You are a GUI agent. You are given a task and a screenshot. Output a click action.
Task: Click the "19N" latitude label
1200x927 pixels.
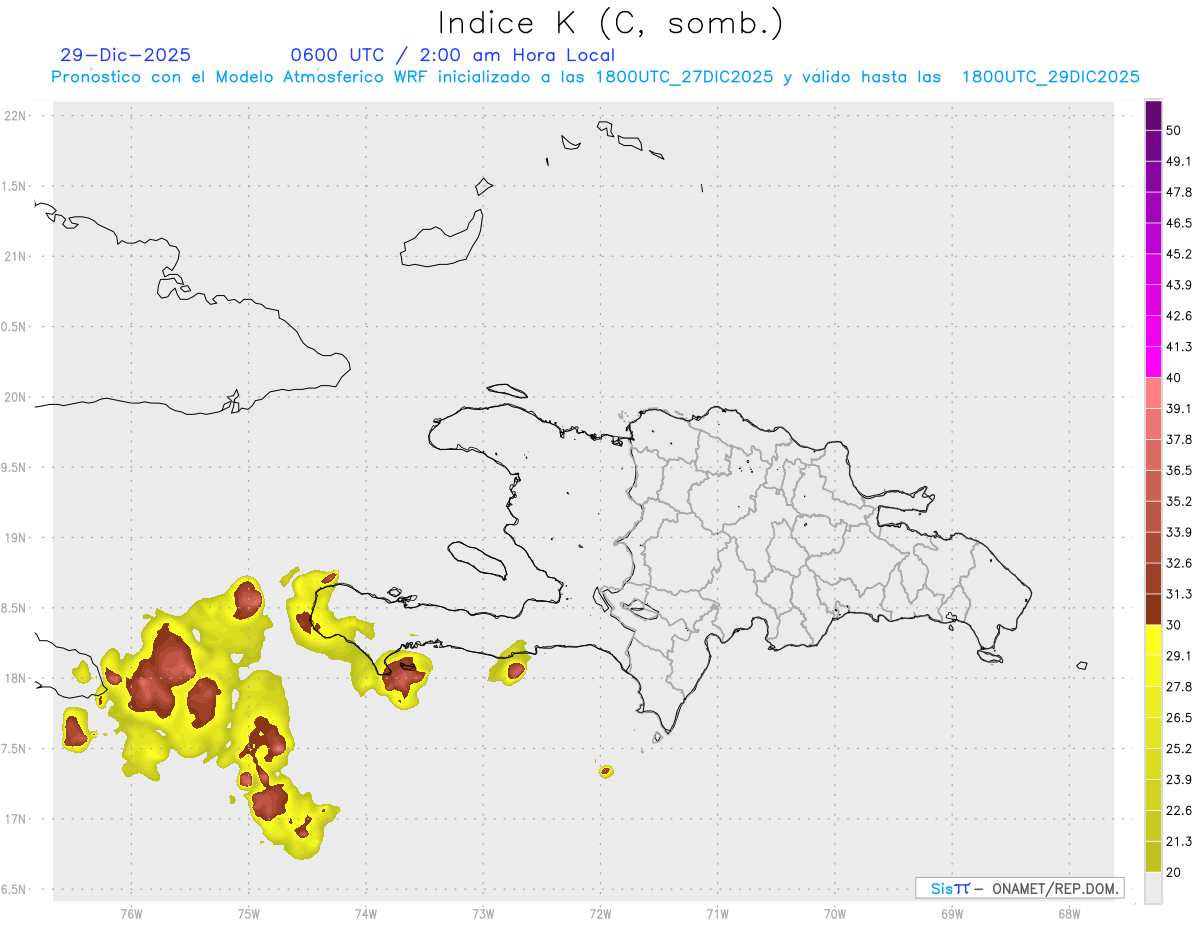17,537
